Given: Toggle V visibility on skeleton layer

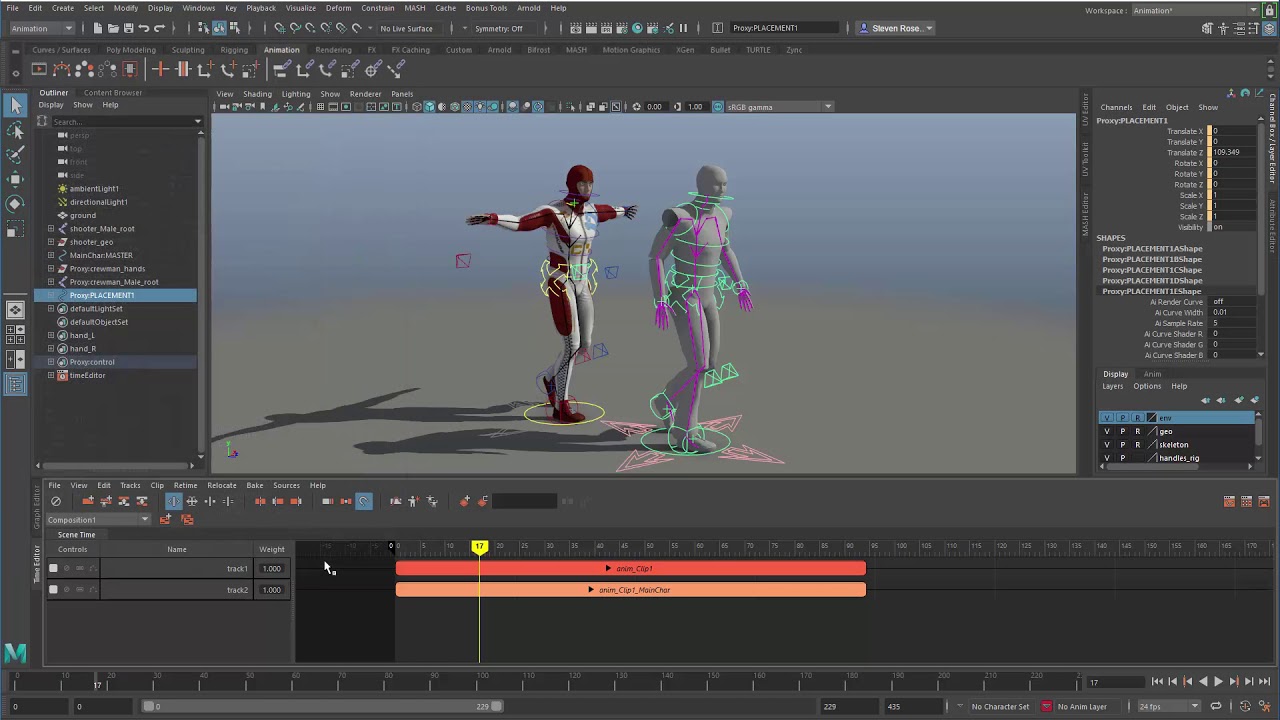Looking at the screenshot, I should pos(1106,445).
